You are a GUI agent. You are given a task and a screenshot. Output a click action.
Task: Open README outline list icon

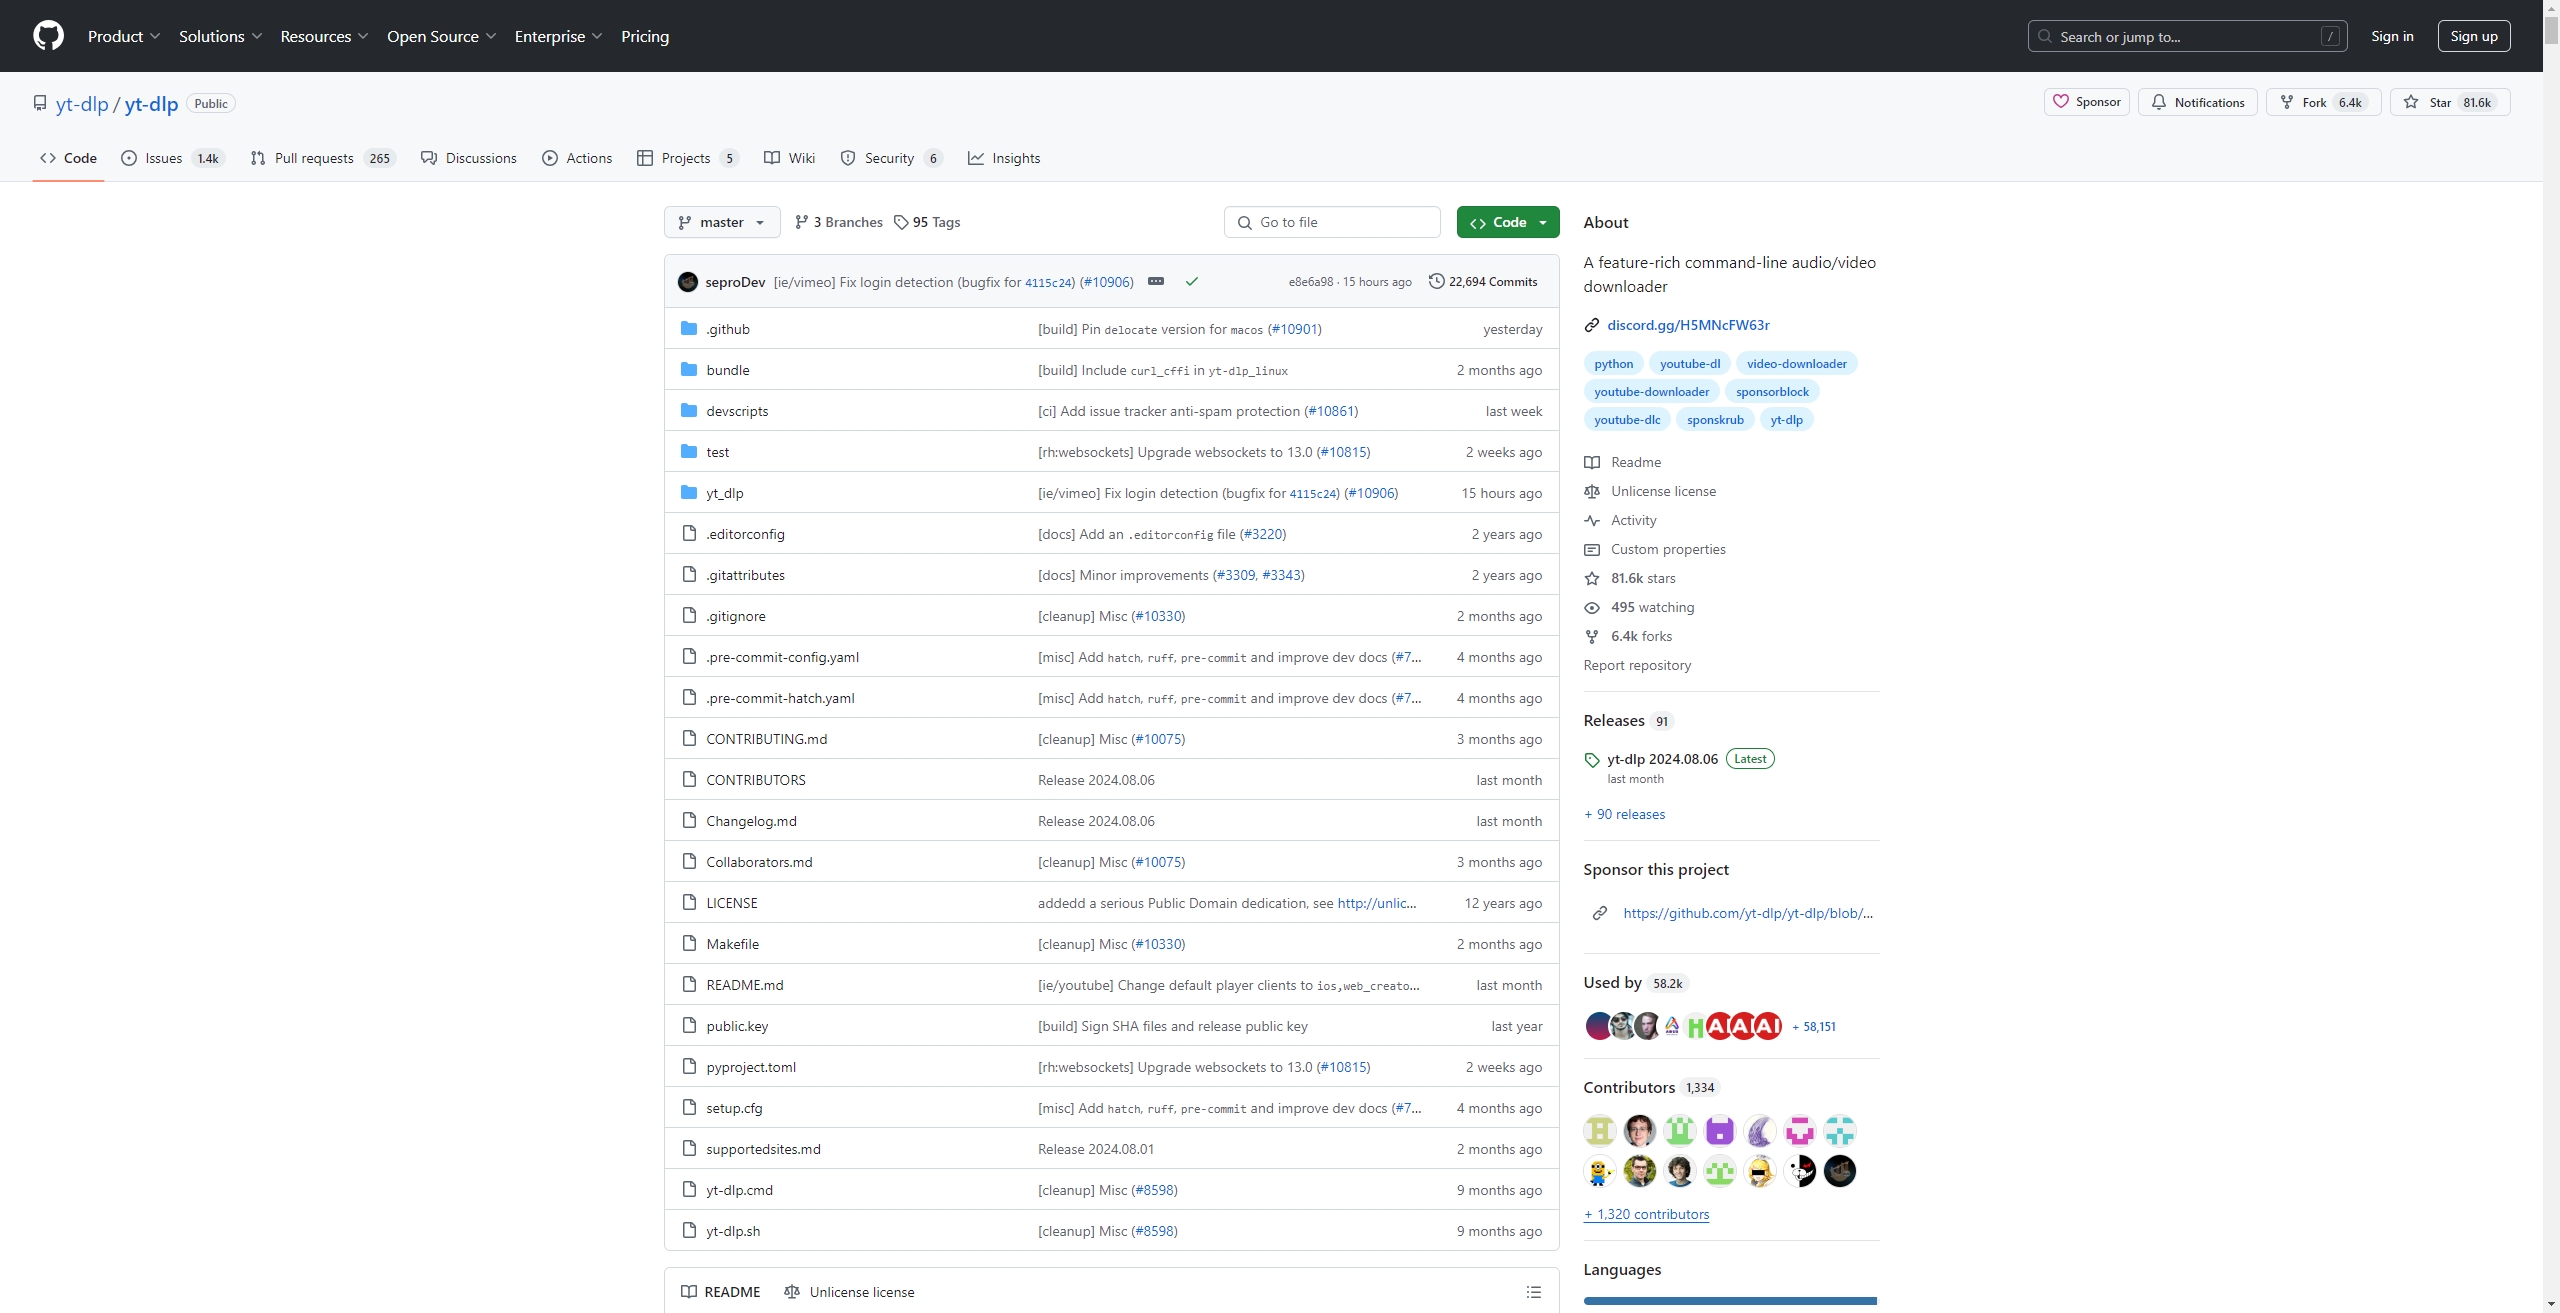[x=1534, y=1292]
